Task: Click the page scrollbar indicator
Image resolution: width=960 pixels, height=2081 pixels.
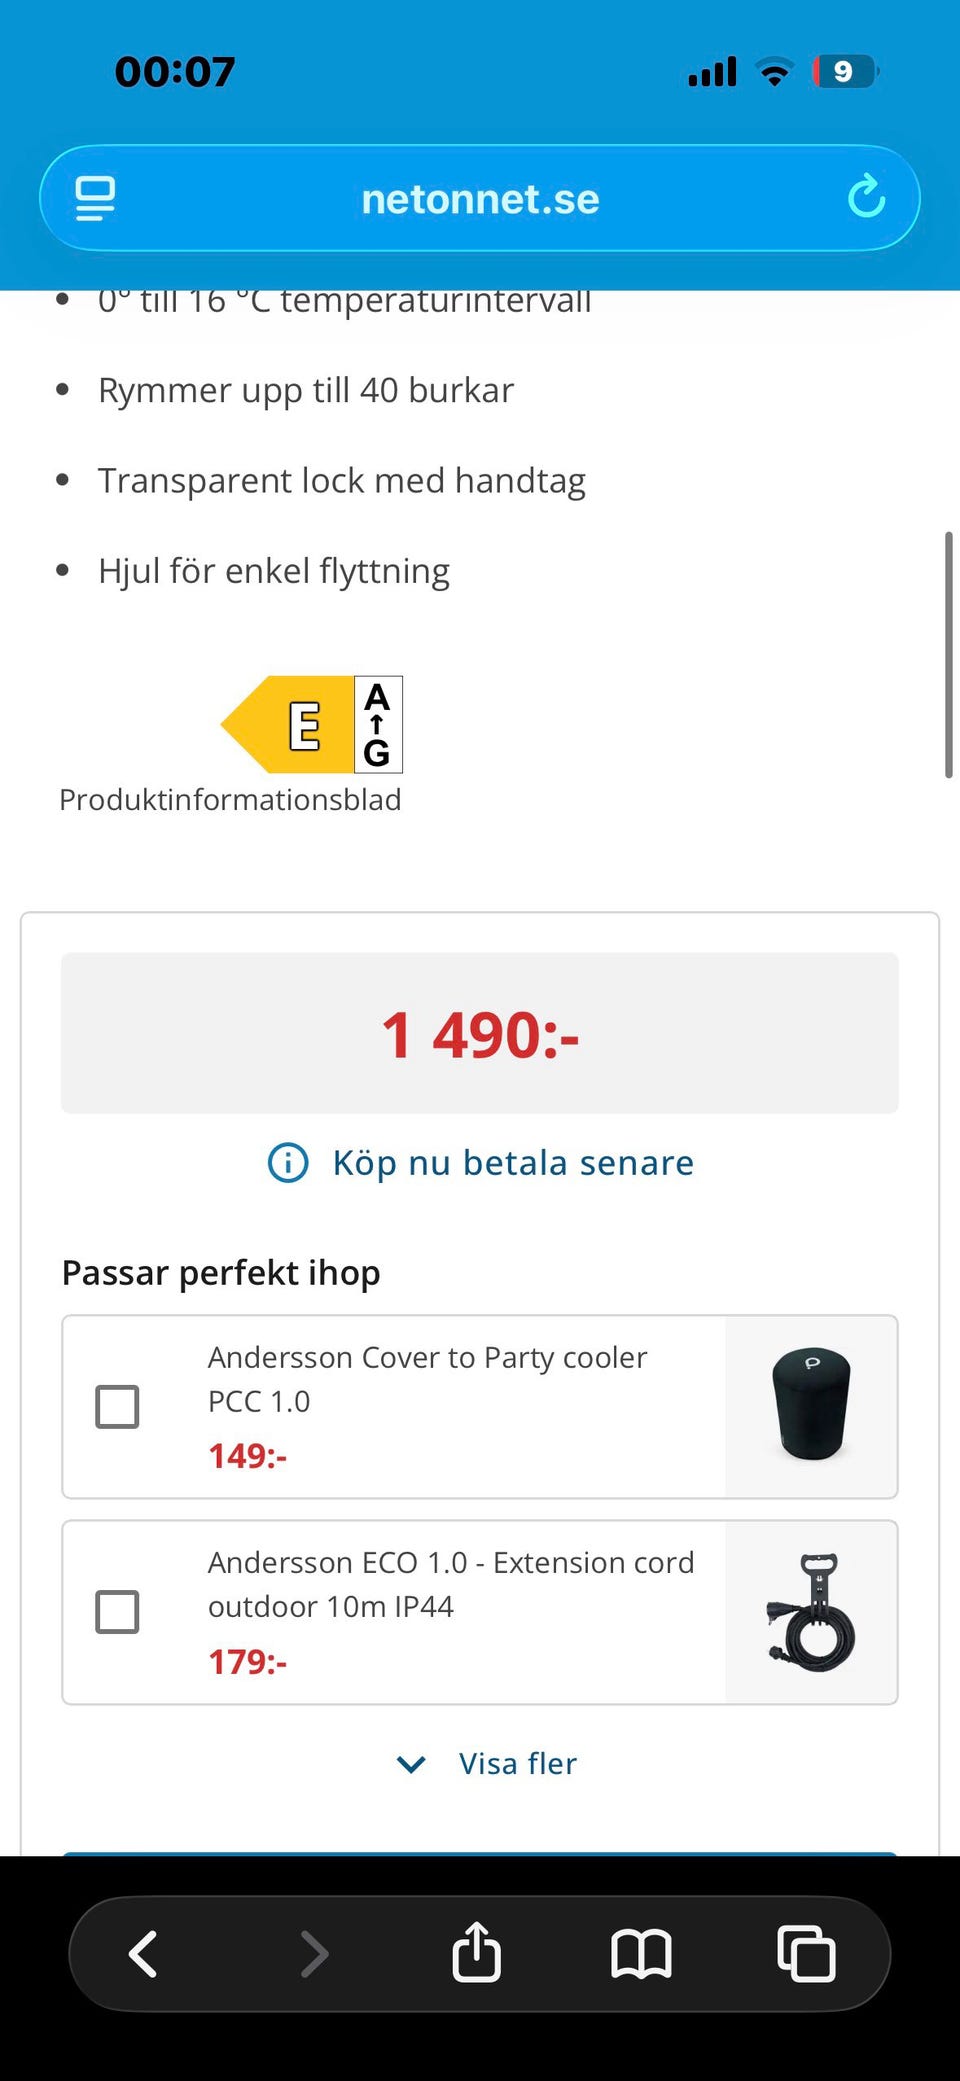Action: pyautogui.click(x=948, y=655)
